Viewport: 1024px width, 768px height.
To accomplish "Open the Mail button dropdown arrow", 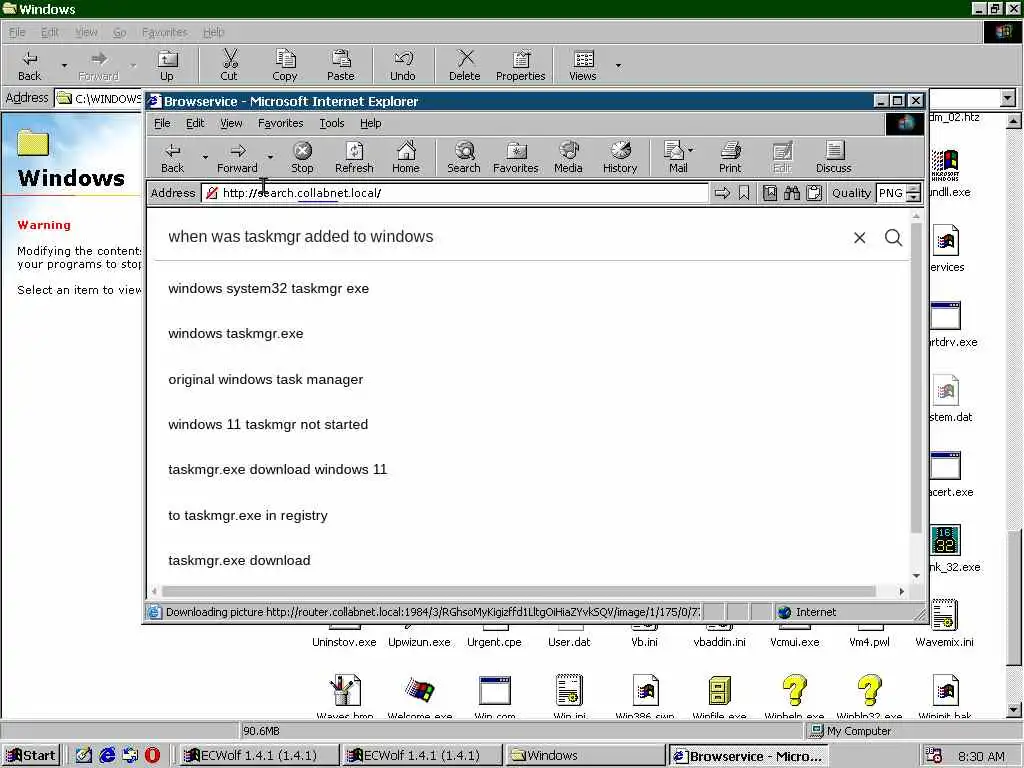I will 691,150.
